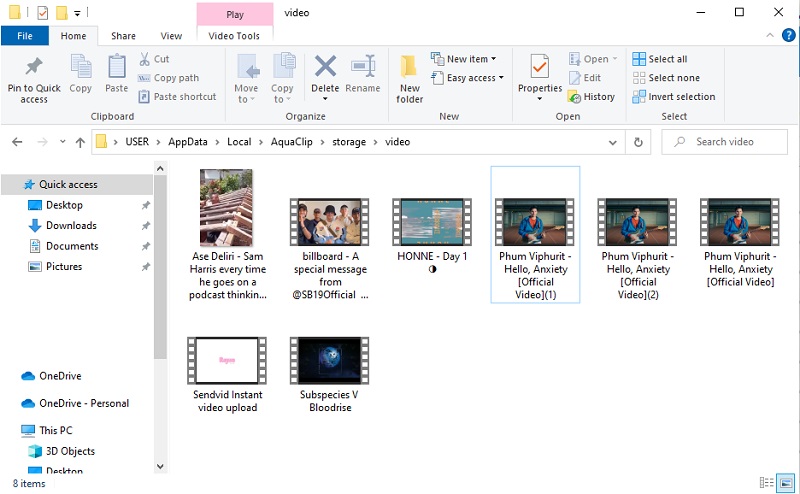Select Phum Viphurit Hello, Anxiety [Official Video](1)
The width and height of the screenshot is (800, 494).
tap(535, 235)
